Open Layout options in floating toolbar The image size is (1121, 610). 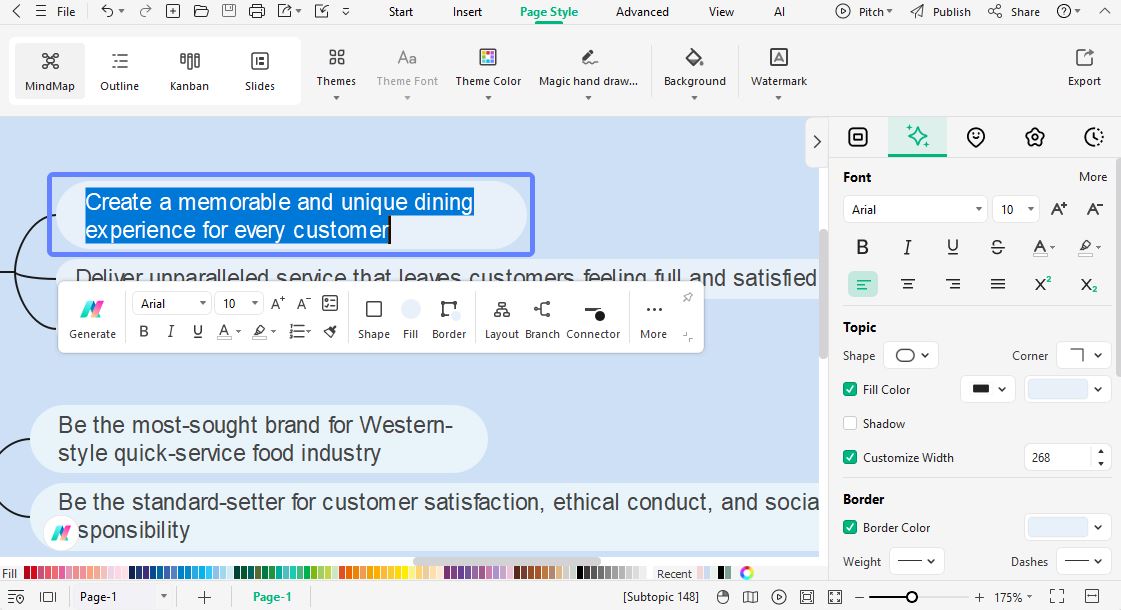[x=502, y=318]
